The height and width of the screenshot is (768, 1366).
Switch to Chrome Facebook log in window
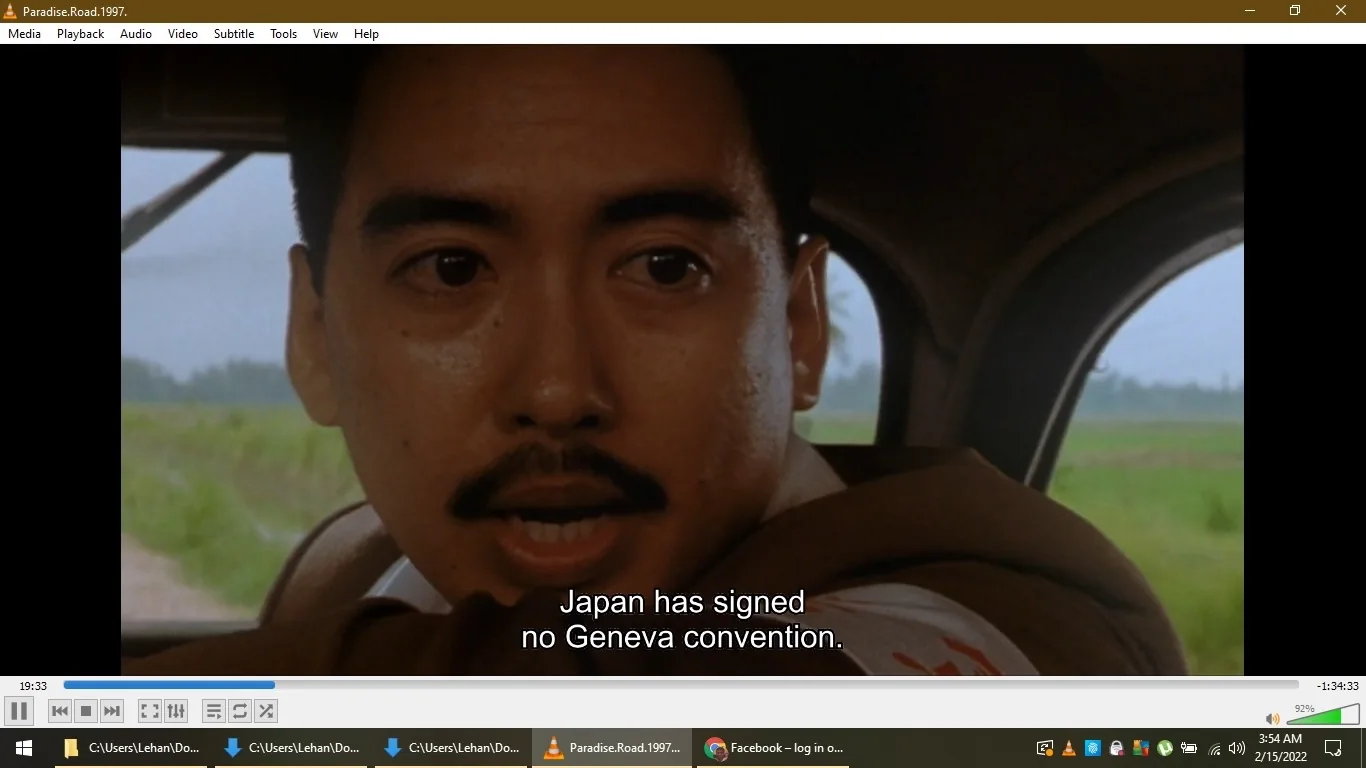[773, 748]
